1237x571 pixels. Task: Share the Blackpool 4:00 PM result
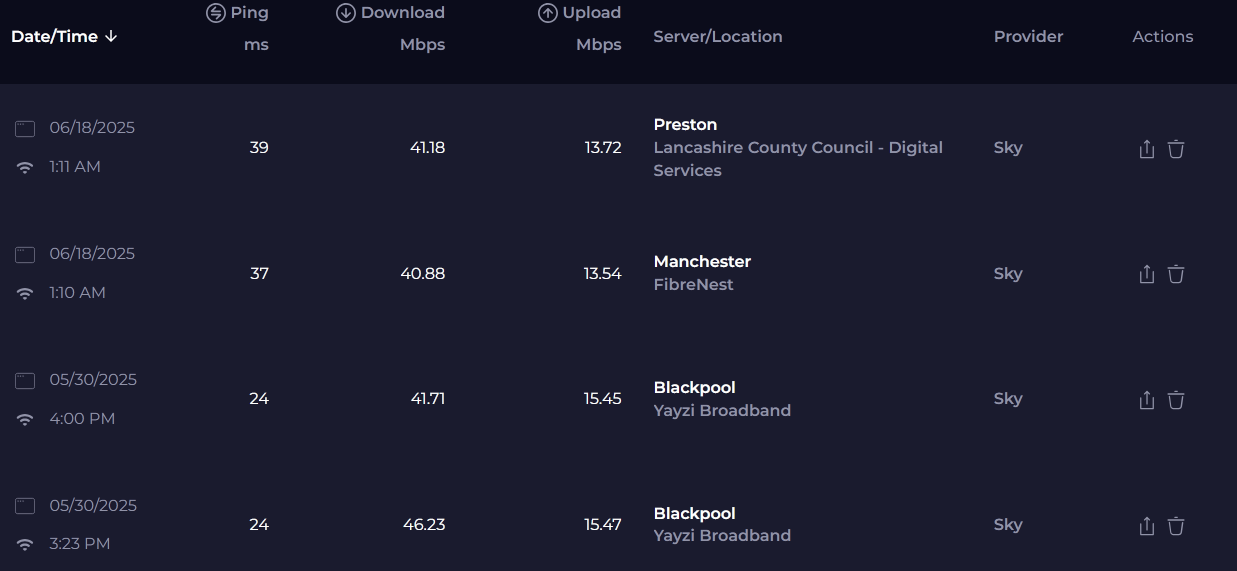click(x=1147, y=400)
